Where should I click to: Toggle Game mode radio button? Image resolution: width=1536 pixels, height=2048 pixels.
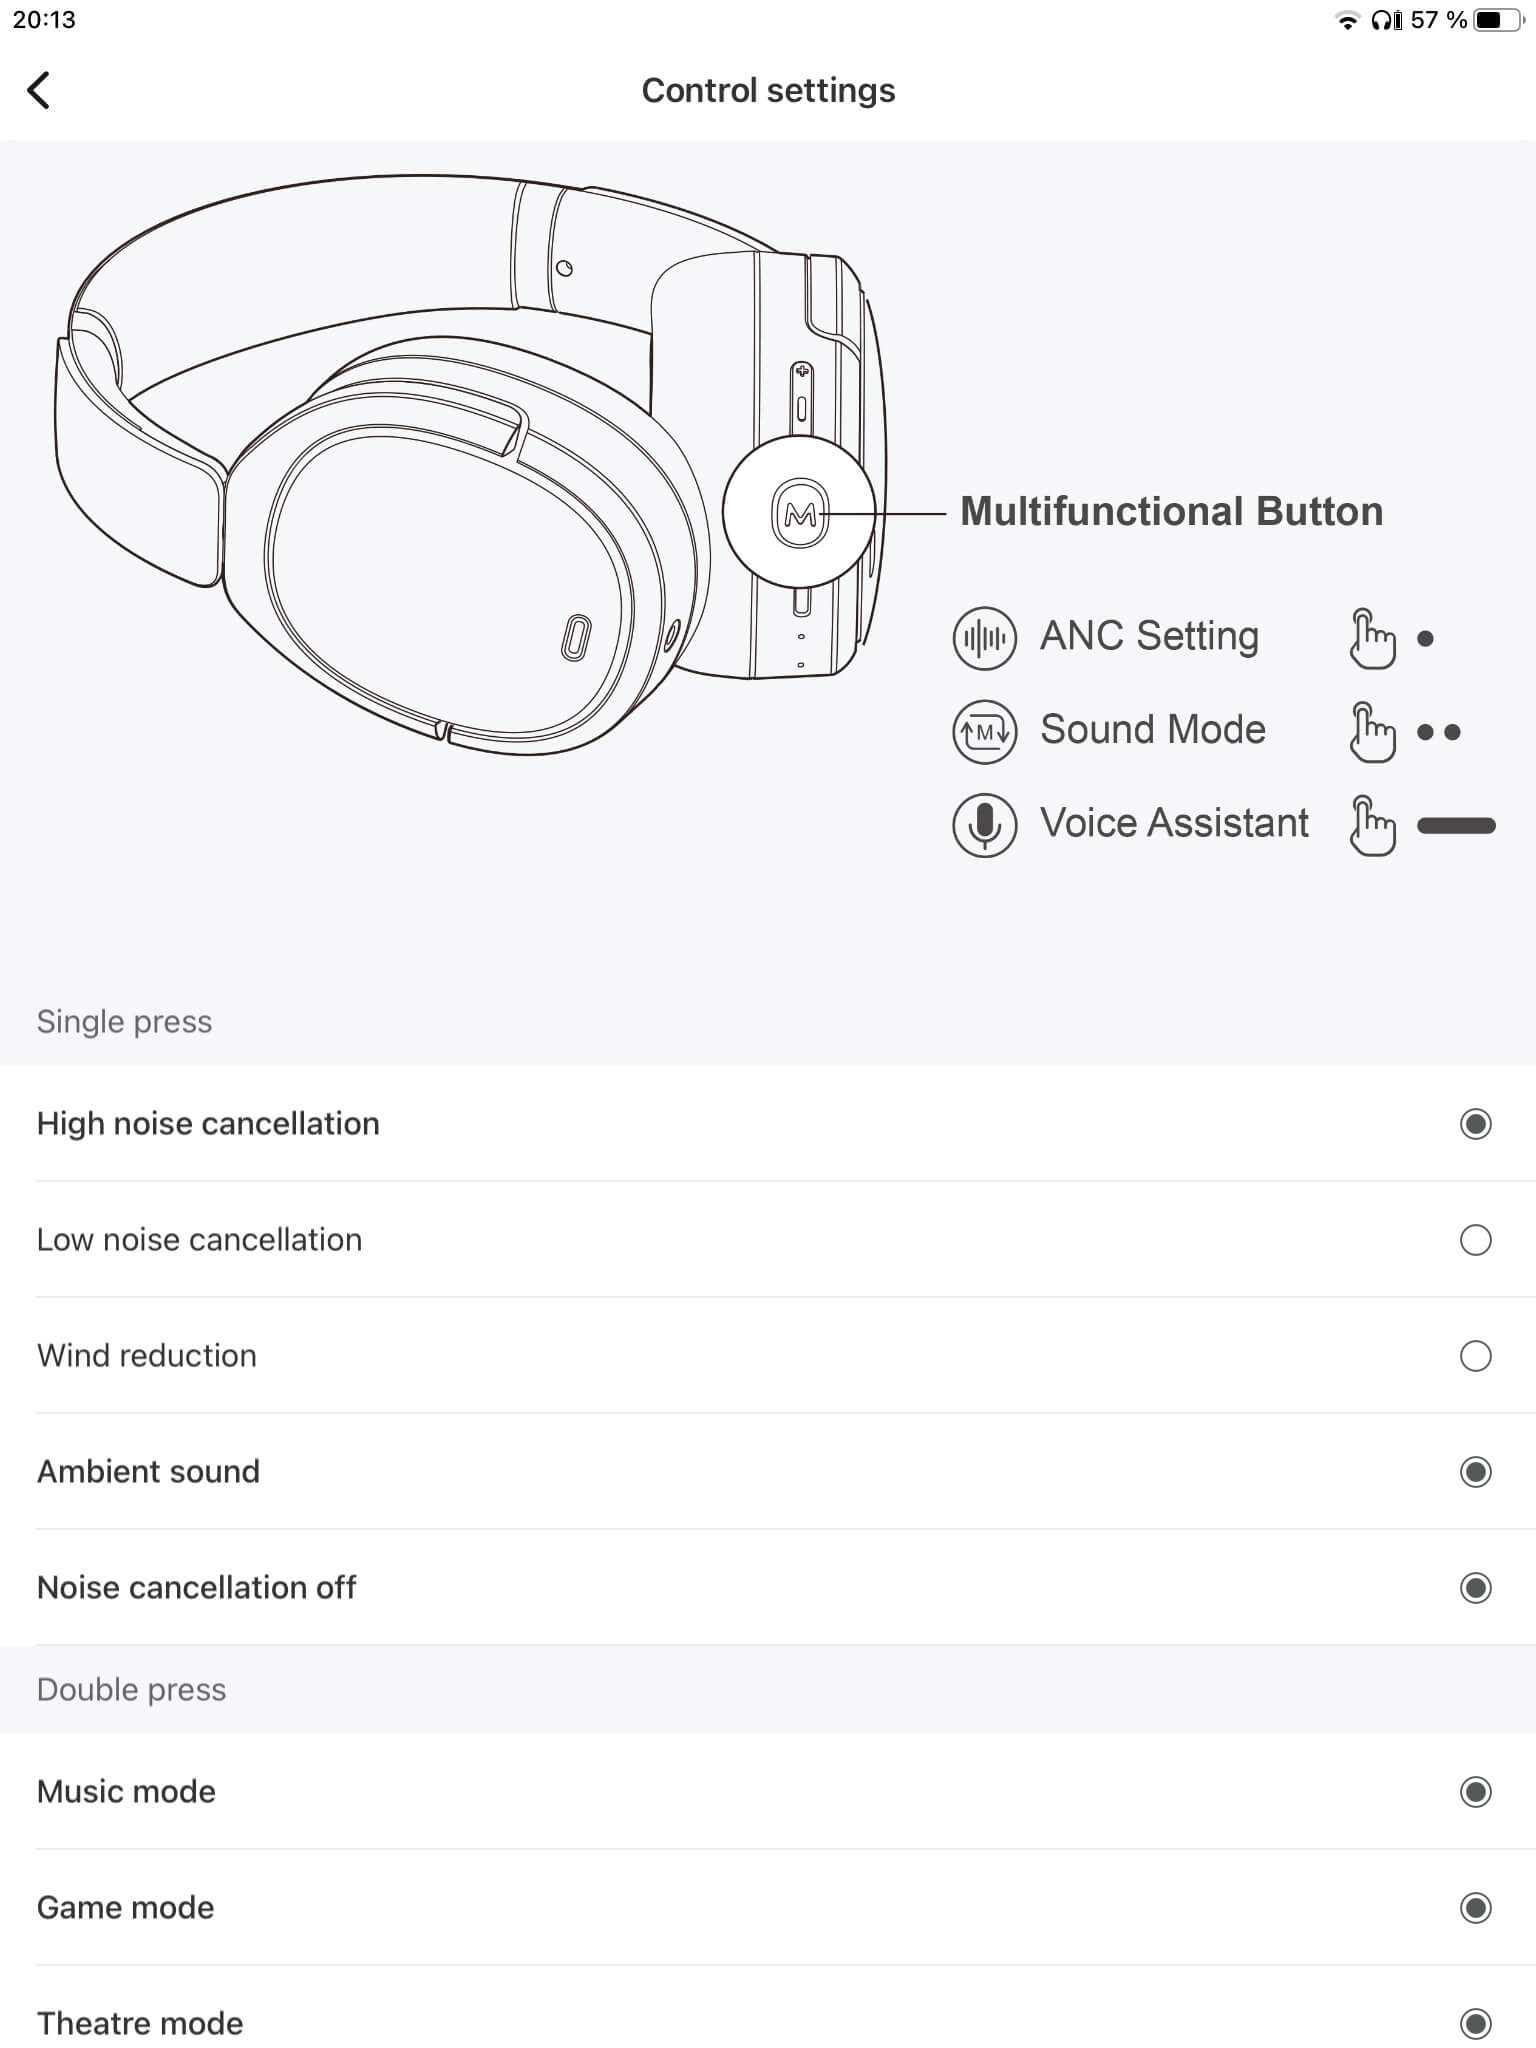coord(1475,1908)
